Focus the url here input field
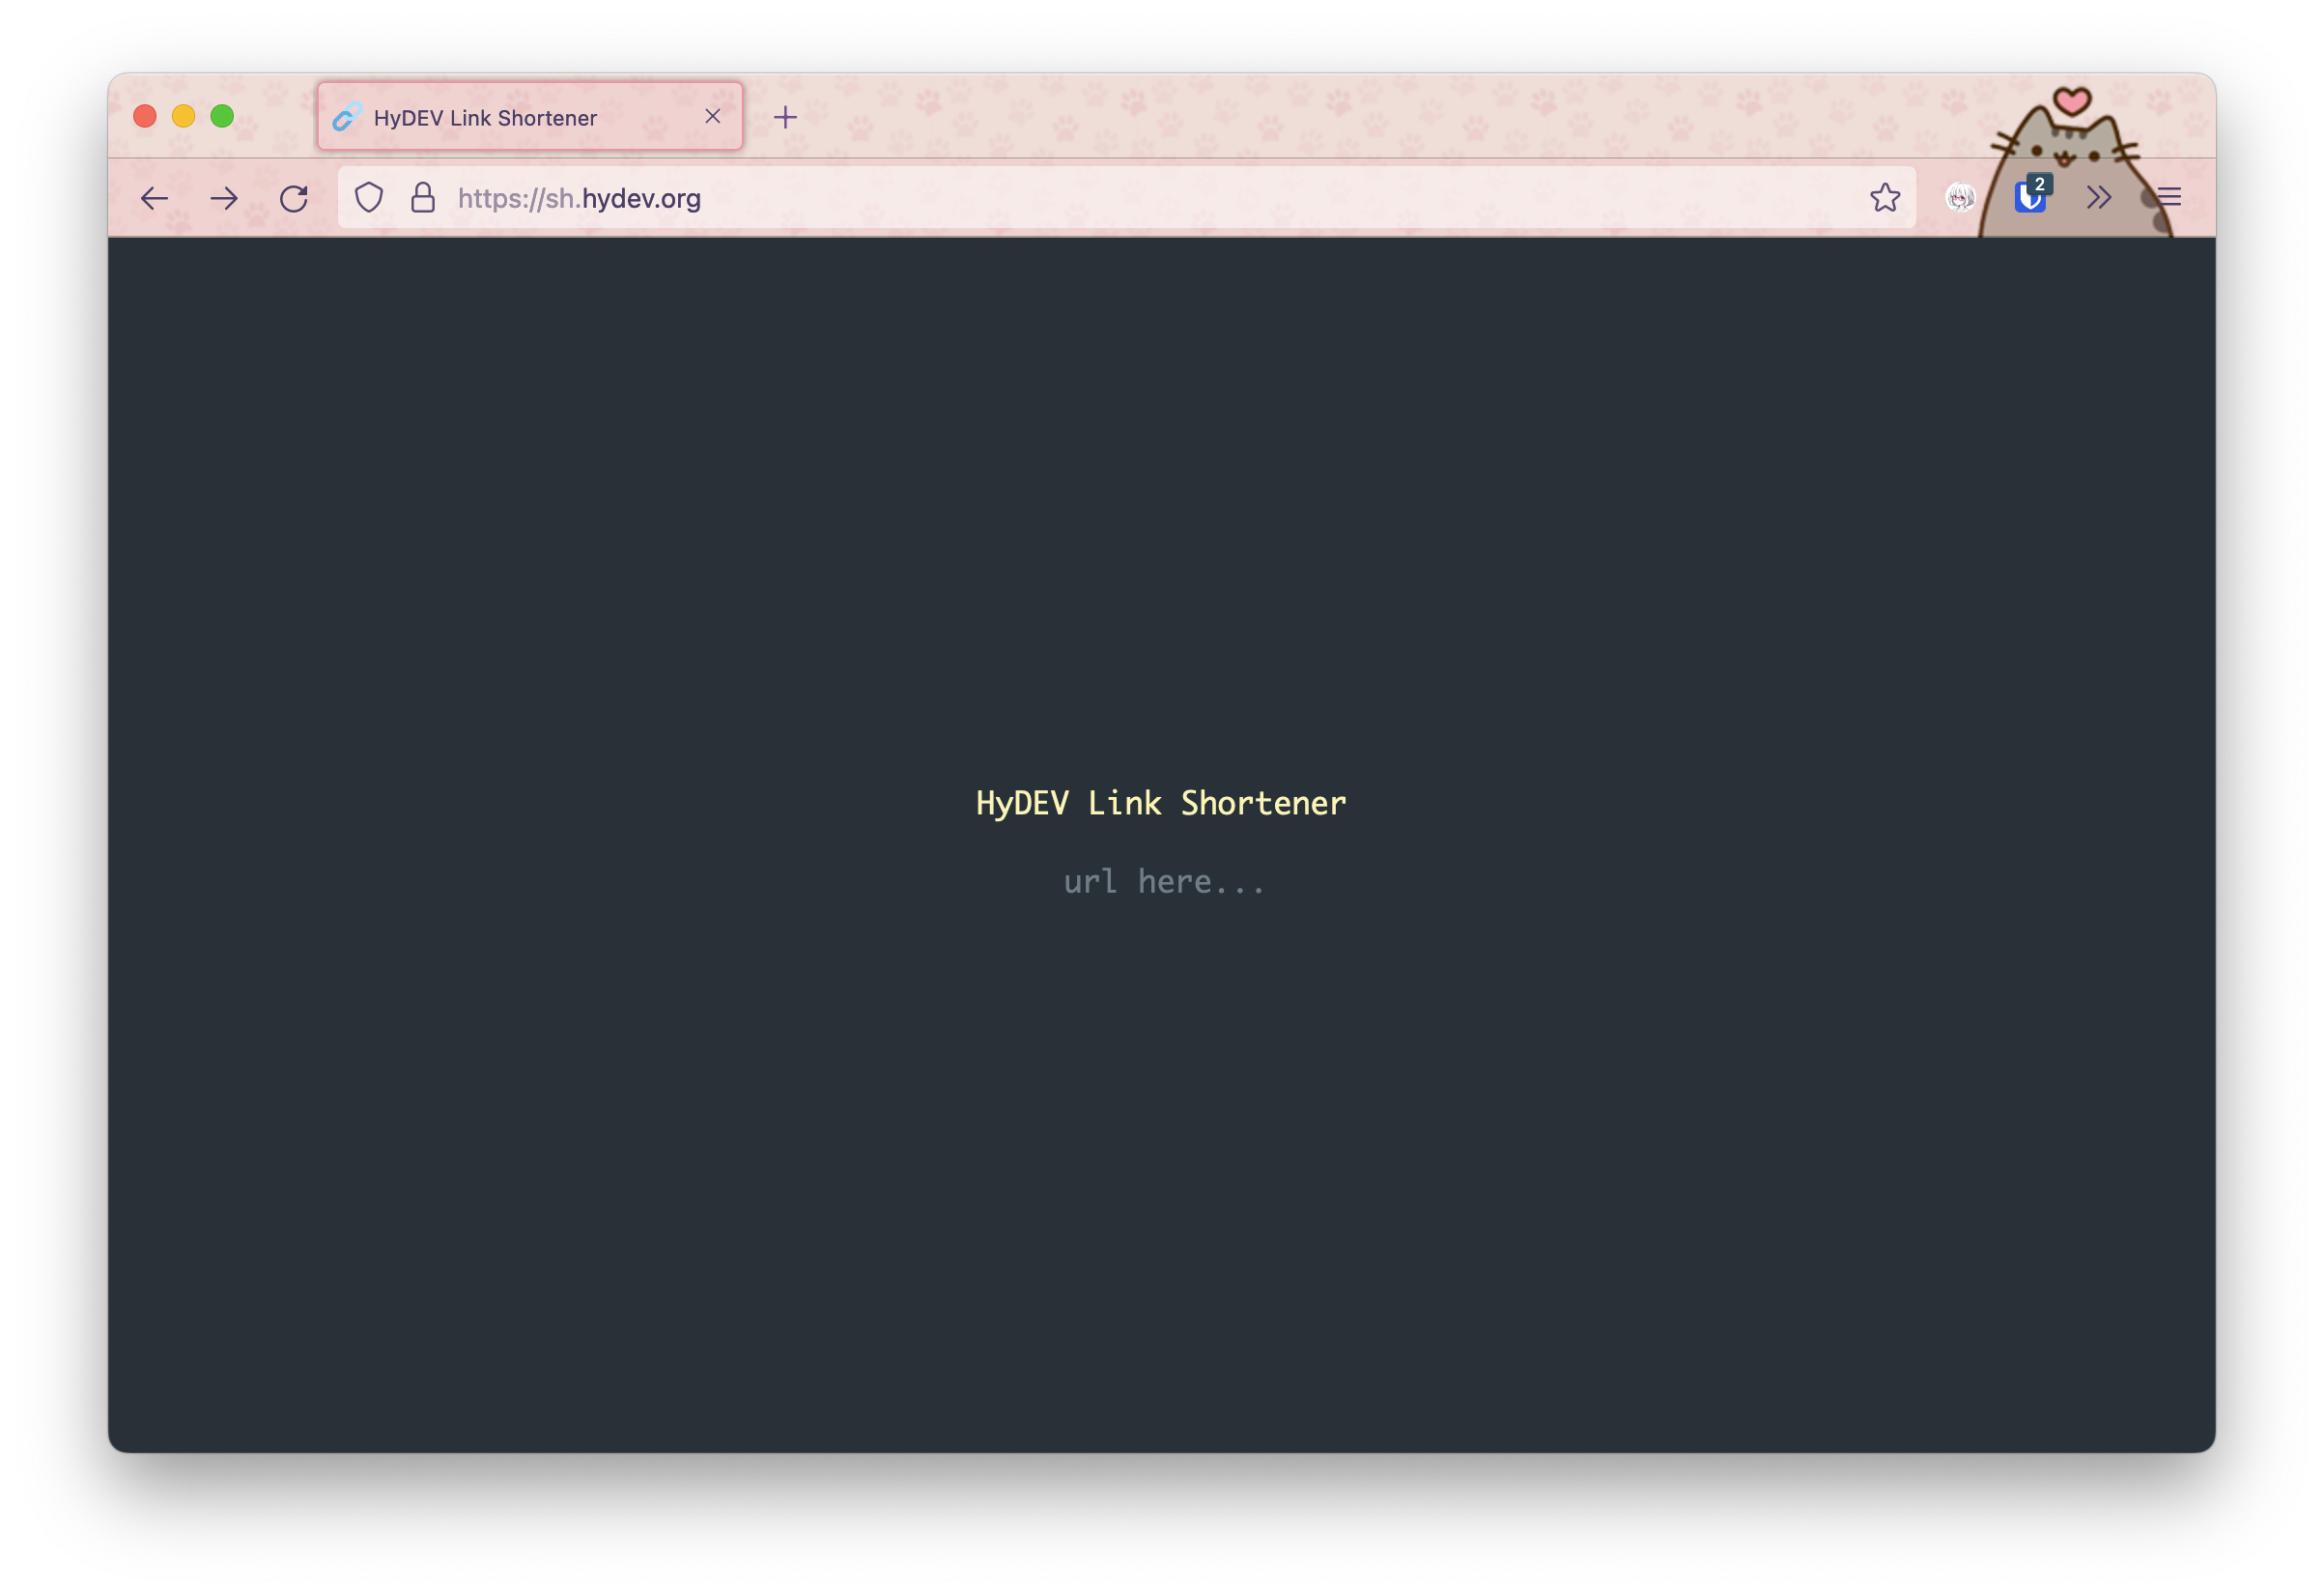 pyautogui.click(x=1162, y=881)
